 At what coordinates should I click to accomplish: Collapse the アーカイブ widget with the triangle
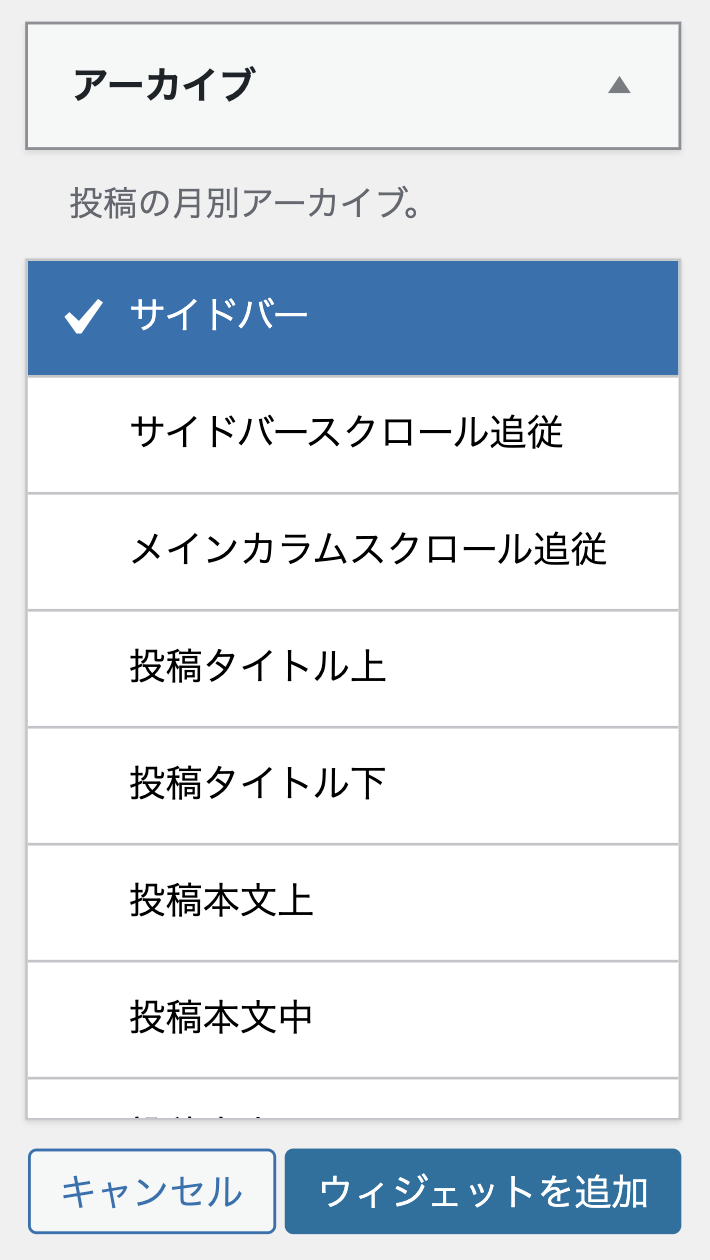tap(619, 86)
